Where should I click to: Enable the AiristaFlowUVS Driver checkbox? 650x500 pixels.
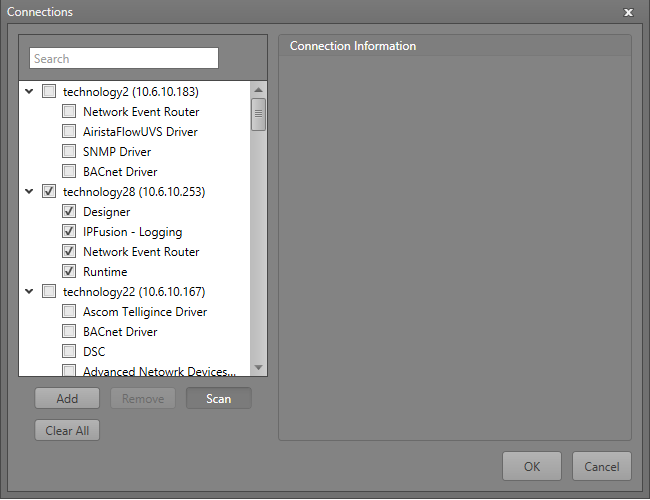click(x=69, y=132)
